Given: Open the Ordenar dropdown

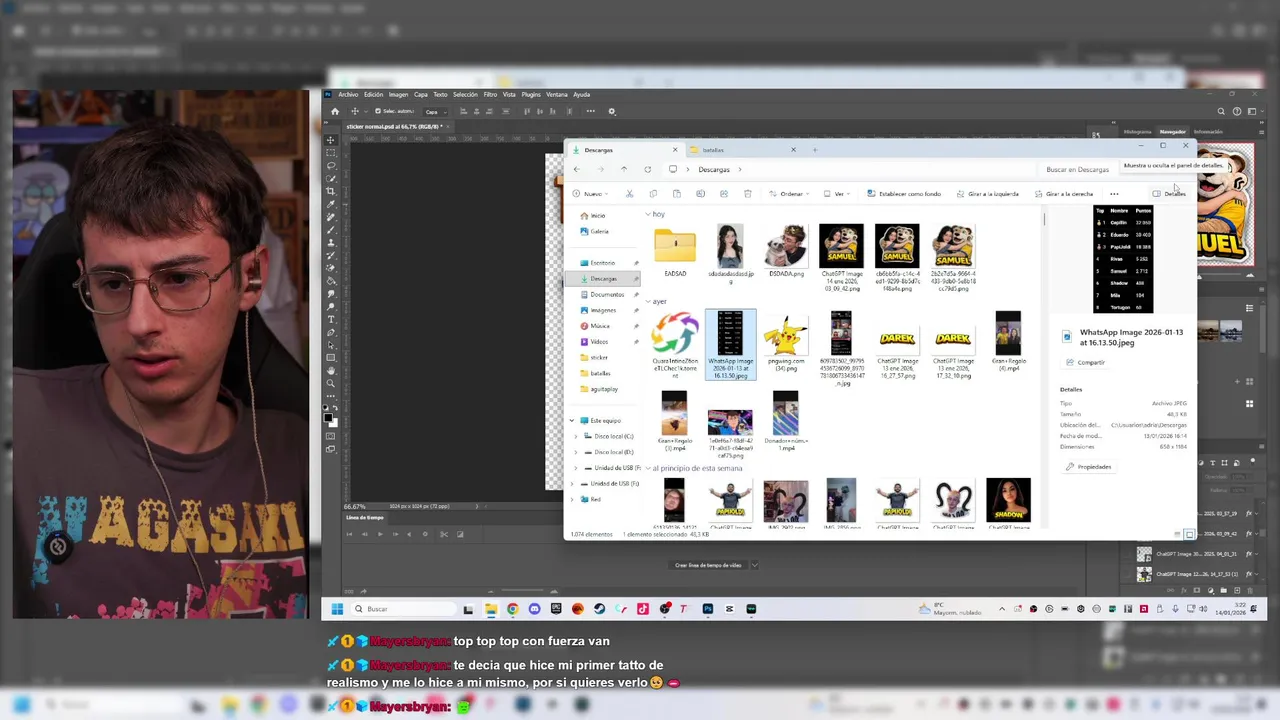Looking at the screenshot, I should (x=790, y=194).
